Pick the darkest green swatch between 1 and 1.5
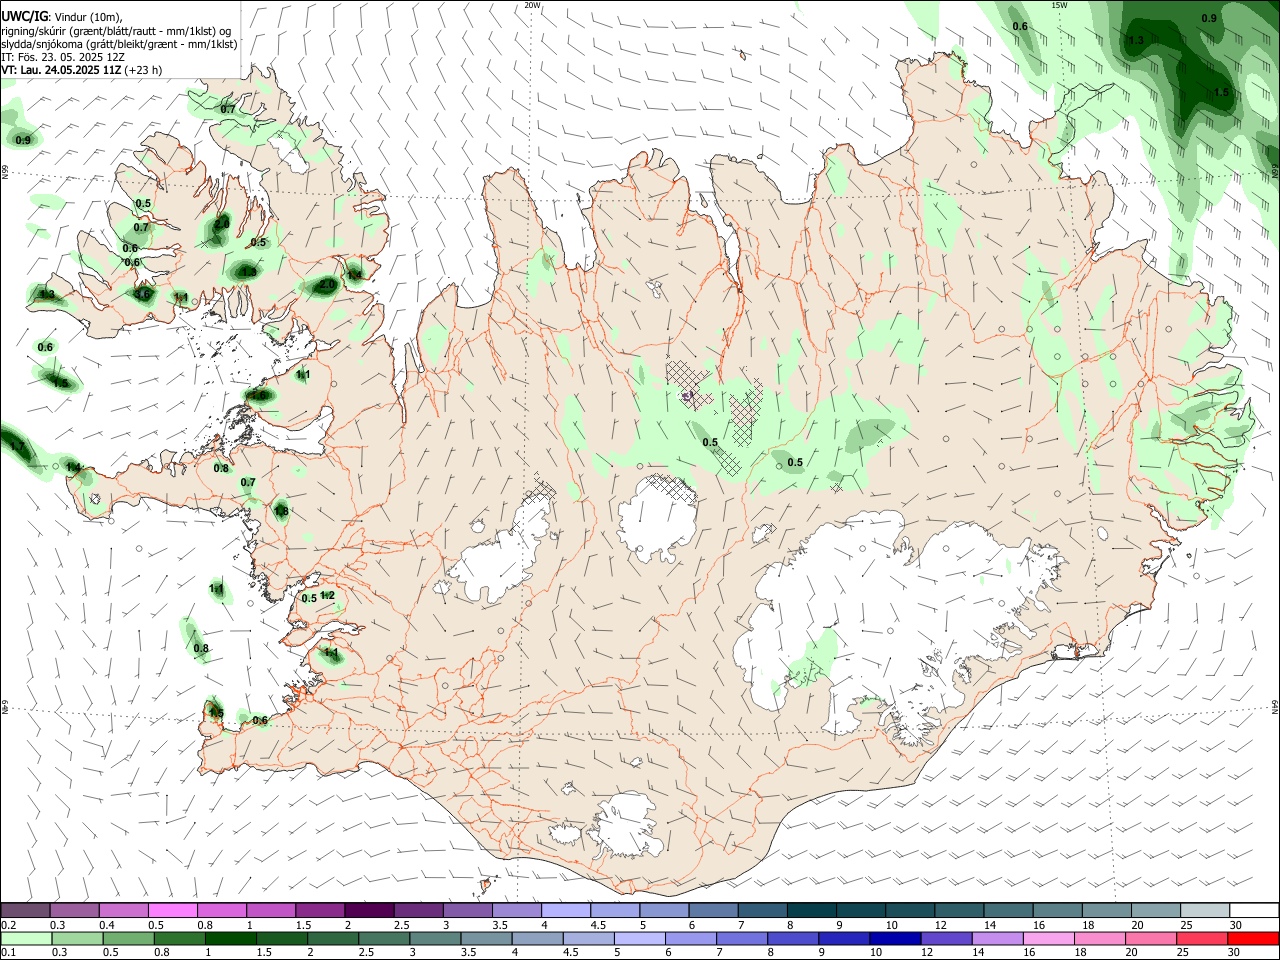The height and width of the screenshot is (960, 1280). coord(231,938)
